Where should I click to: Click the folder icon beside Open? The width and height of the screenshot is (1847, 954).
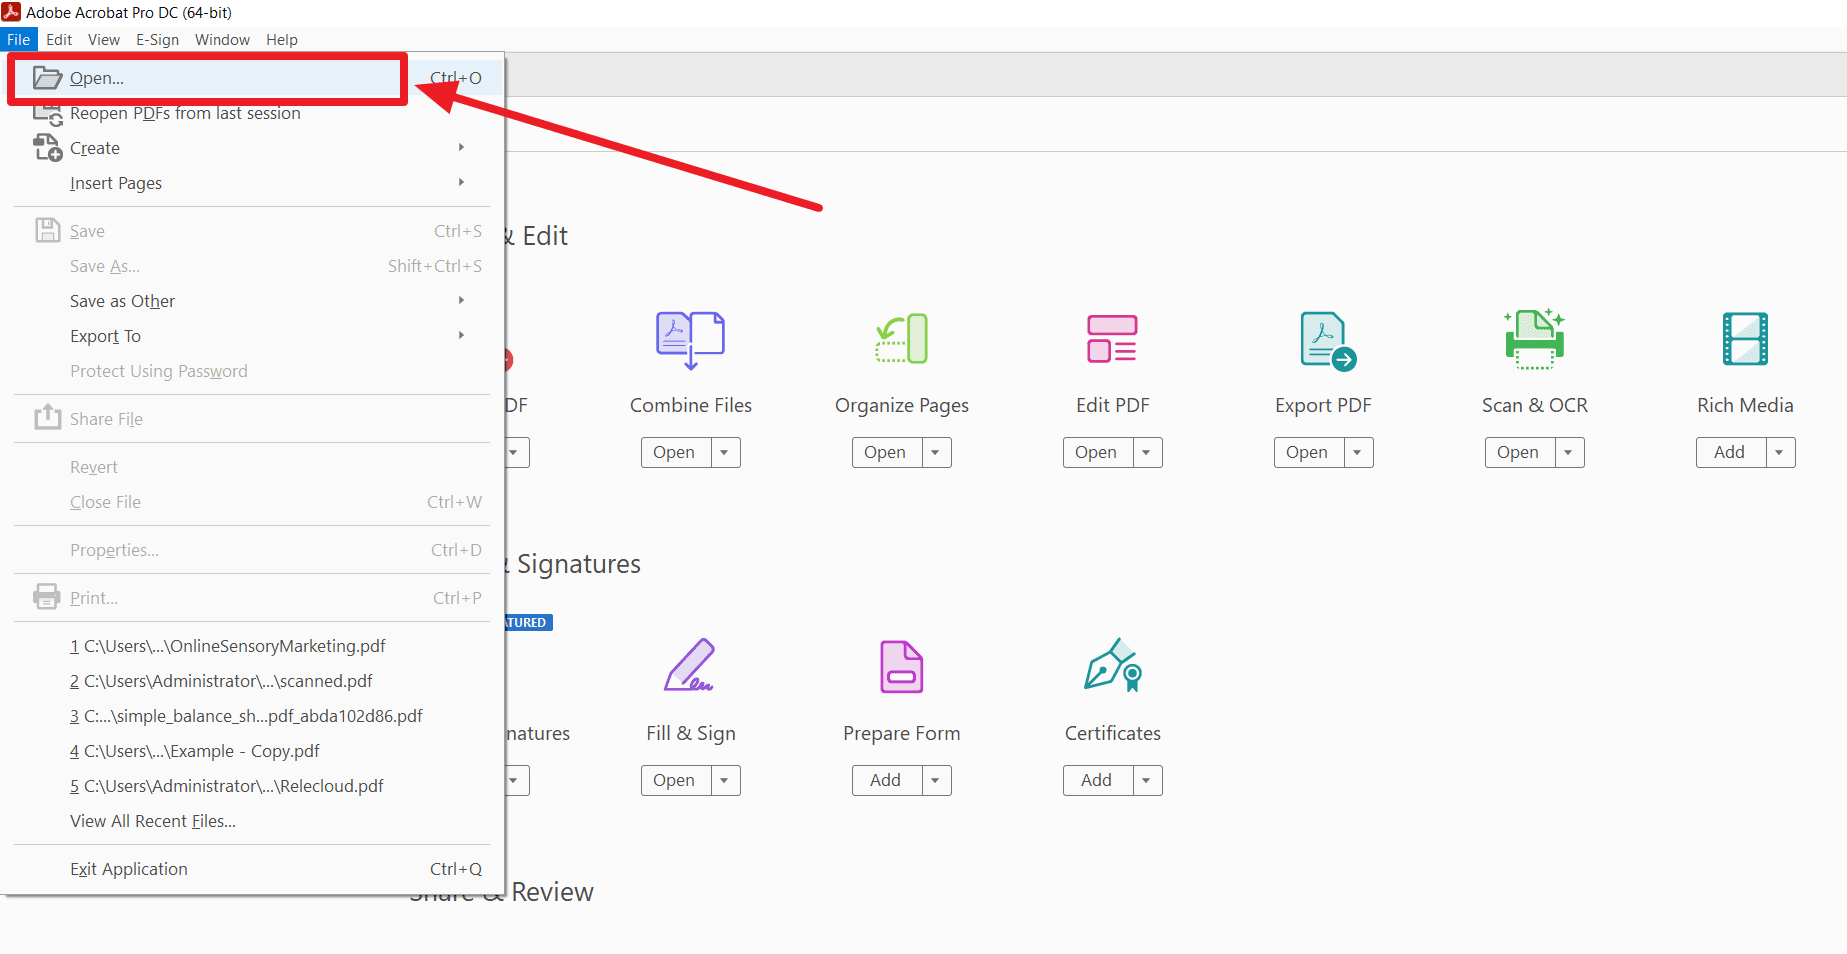click(x=47, y=78)
